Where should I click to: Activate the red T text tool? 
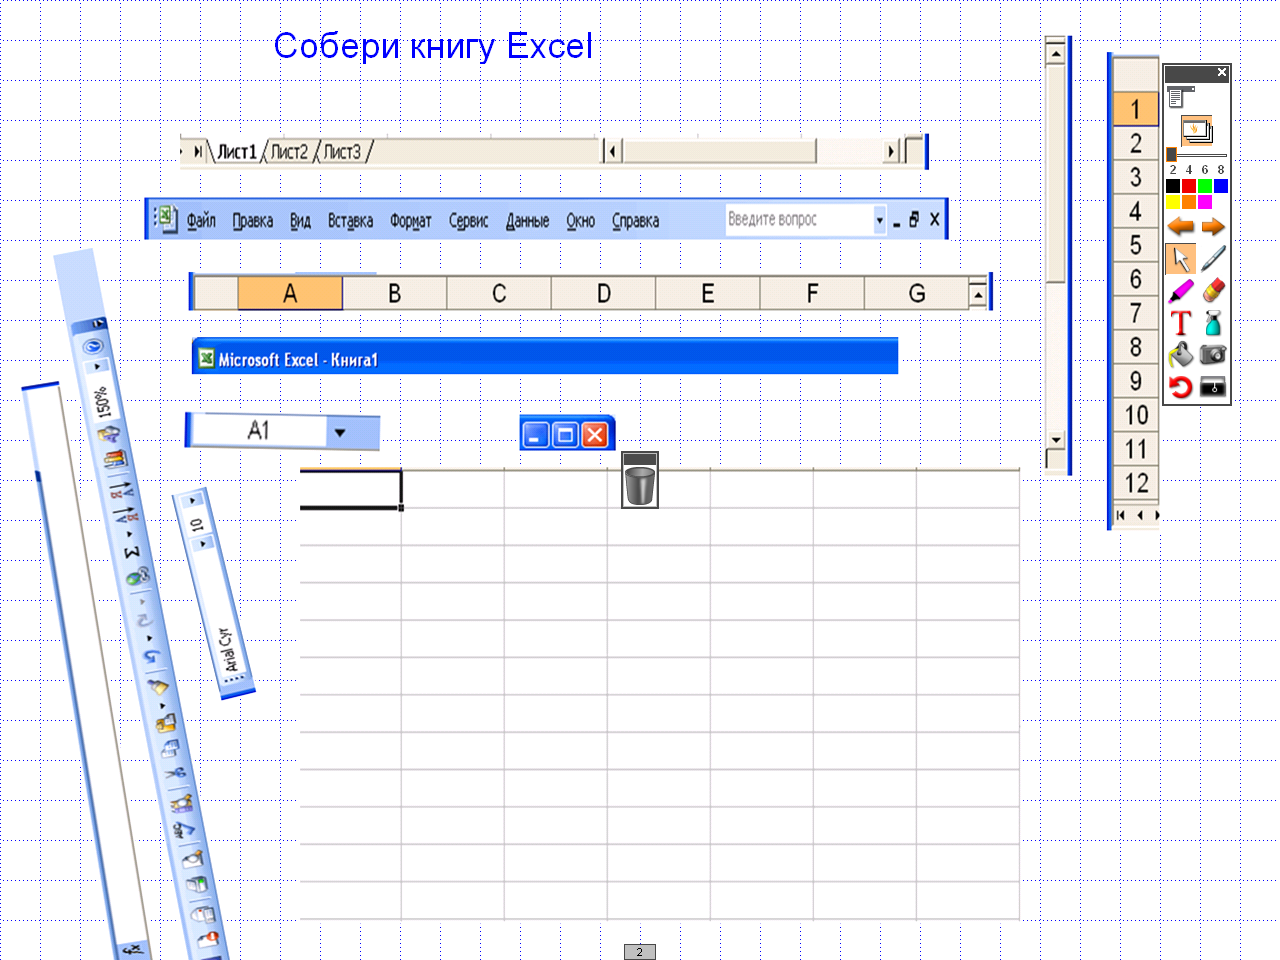tap(1181, 323)
